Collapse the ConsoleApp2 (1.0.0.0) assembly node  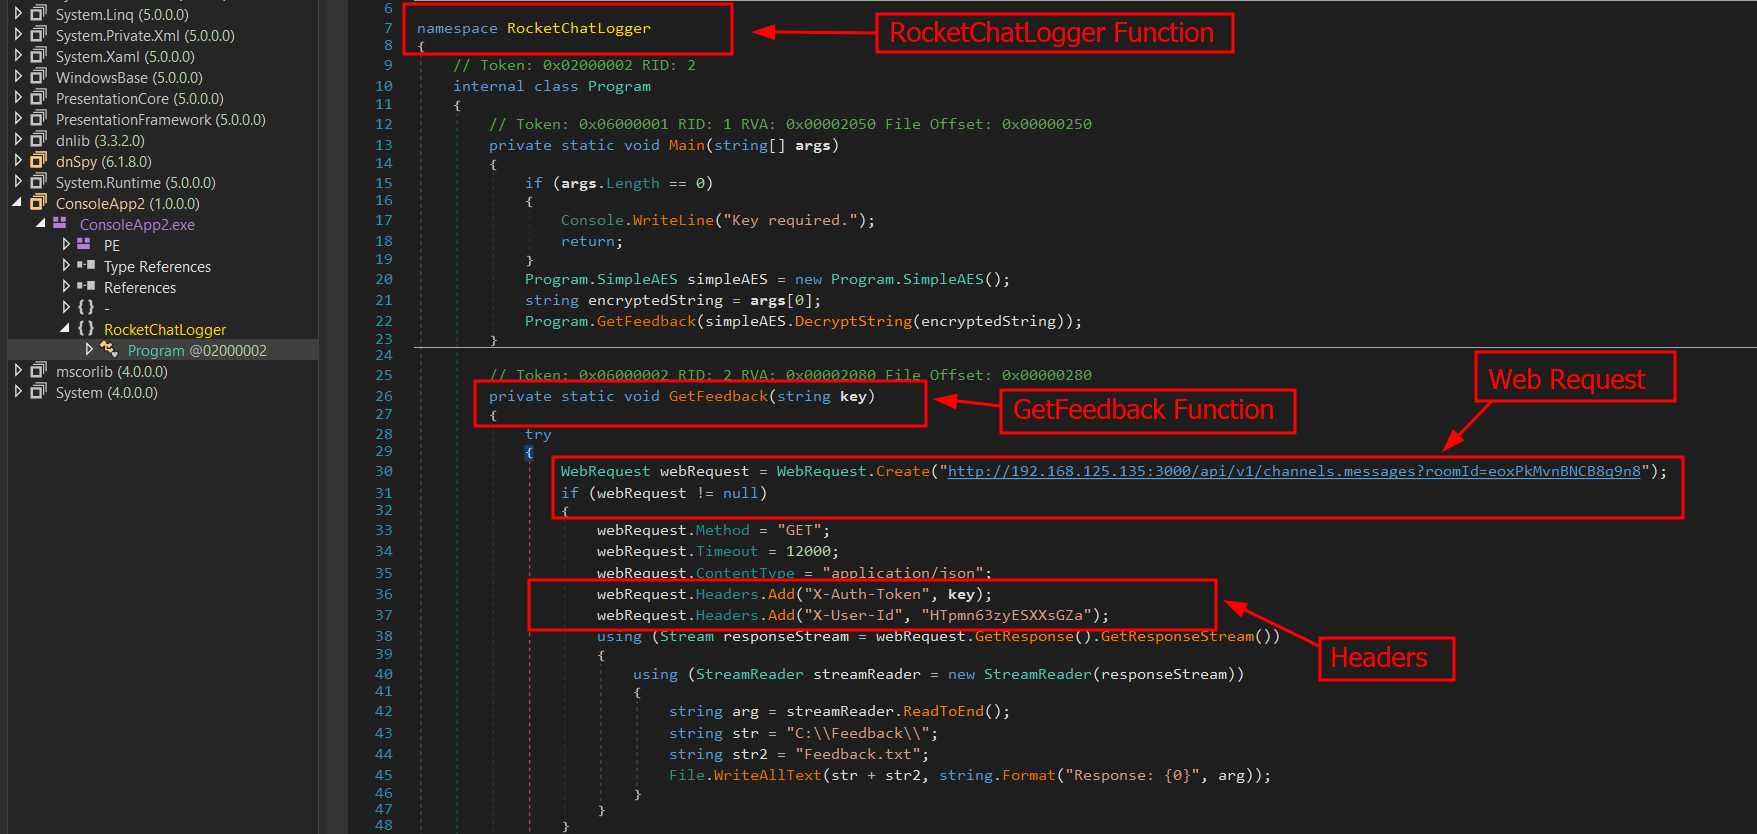[x=17, y=203]
